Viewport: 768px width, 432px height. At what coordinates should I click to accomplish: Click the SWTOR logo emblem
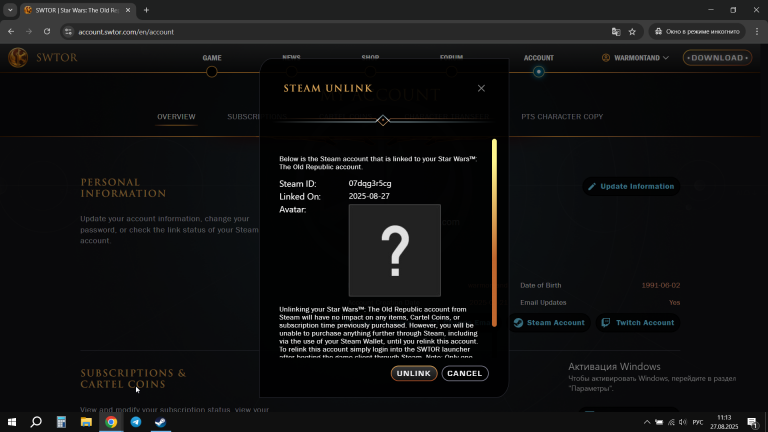[18, 58]
